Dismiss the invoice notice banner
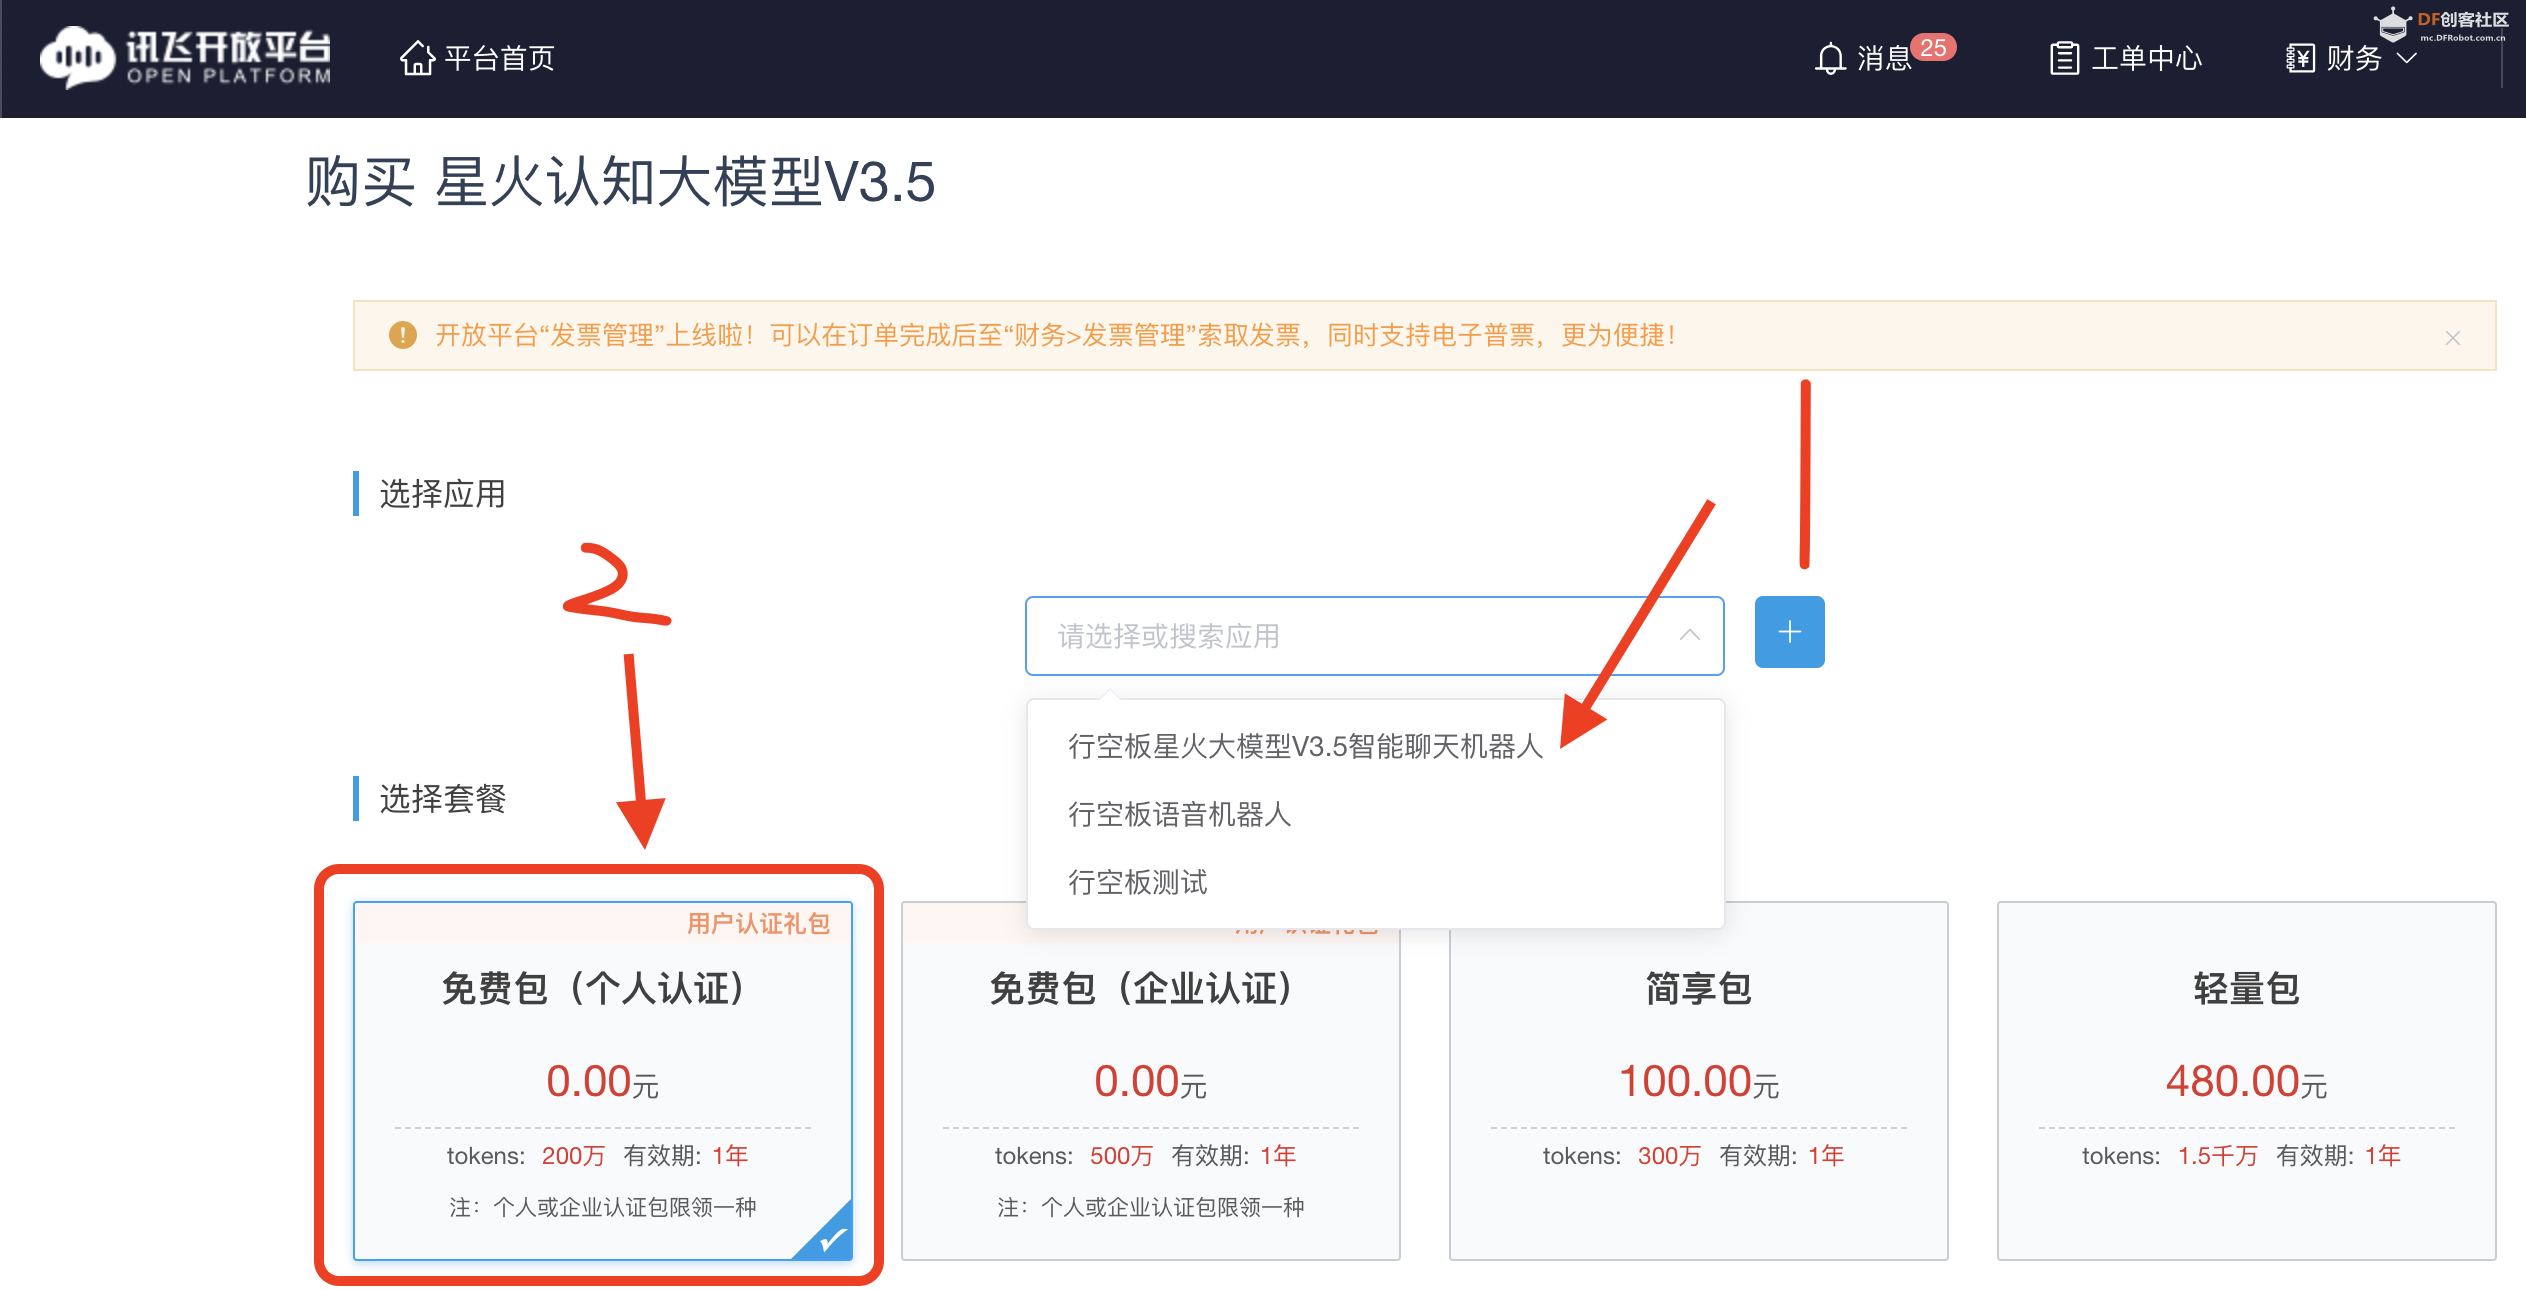 [x=2453, y=338]
